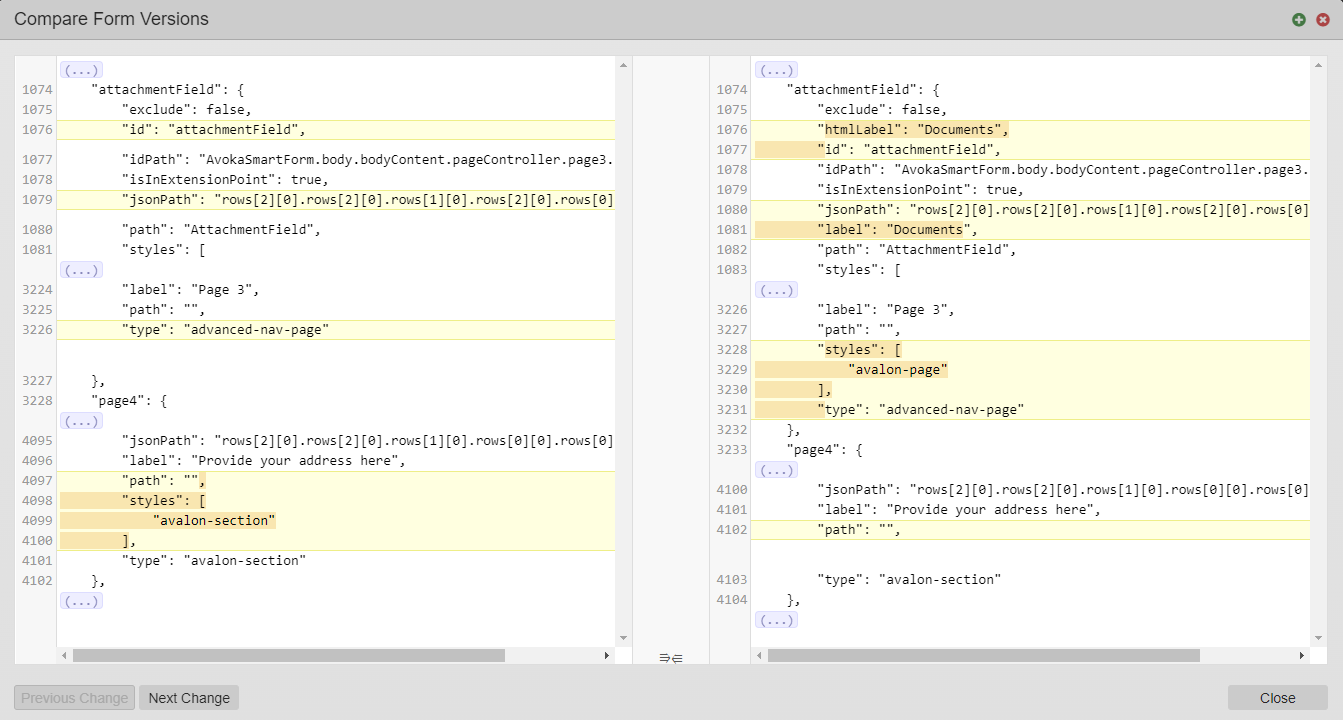Click the right pane's vertical scroll up arrow
Viewport: 1343px width, 720px height.
[1318, 66]
